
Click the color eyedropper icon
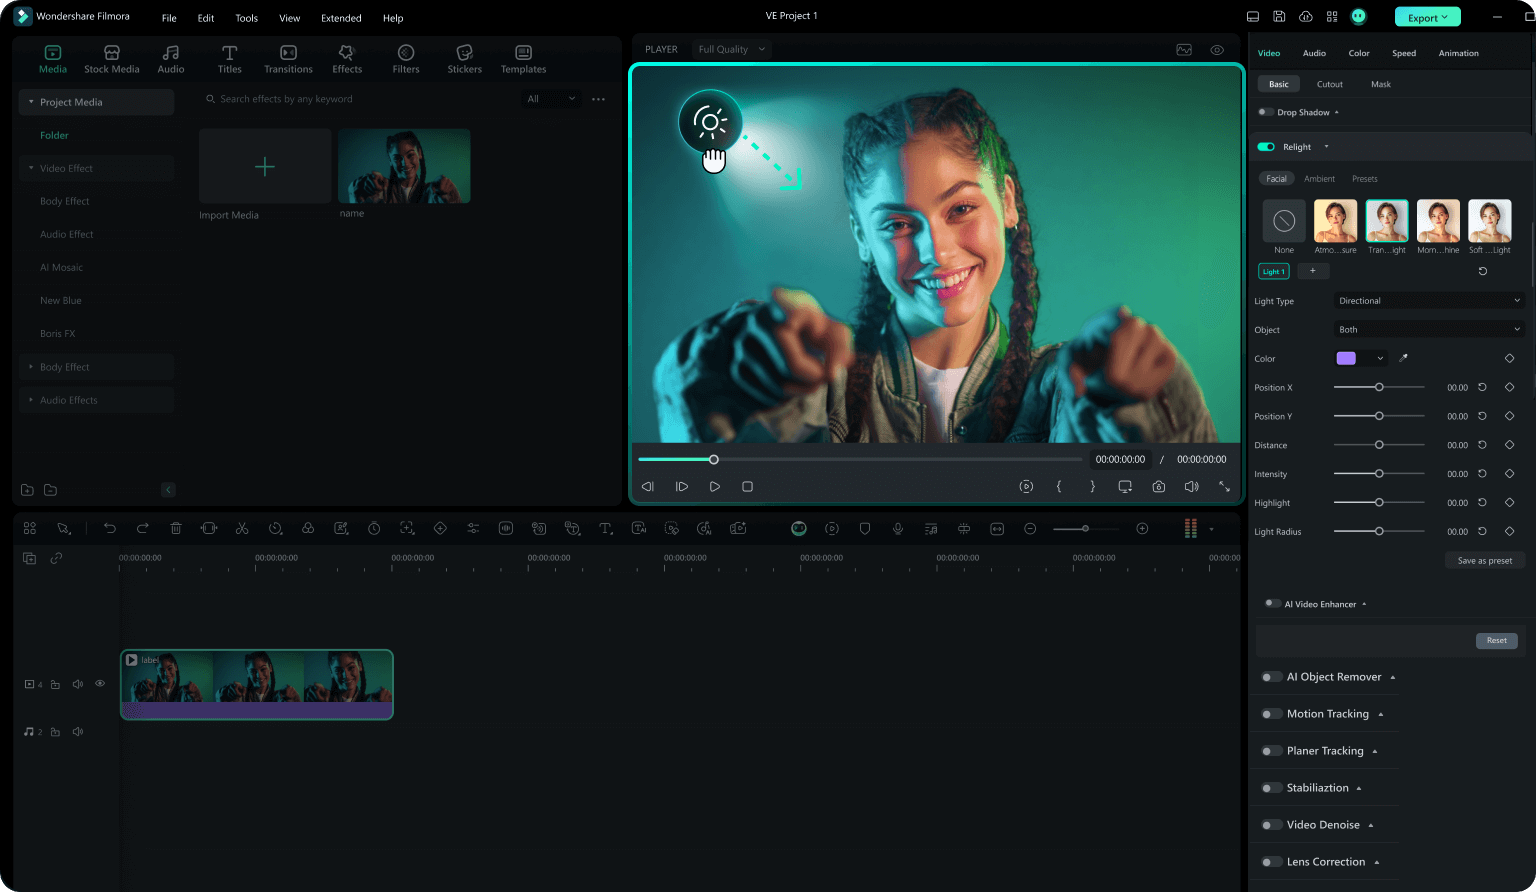1403,358
